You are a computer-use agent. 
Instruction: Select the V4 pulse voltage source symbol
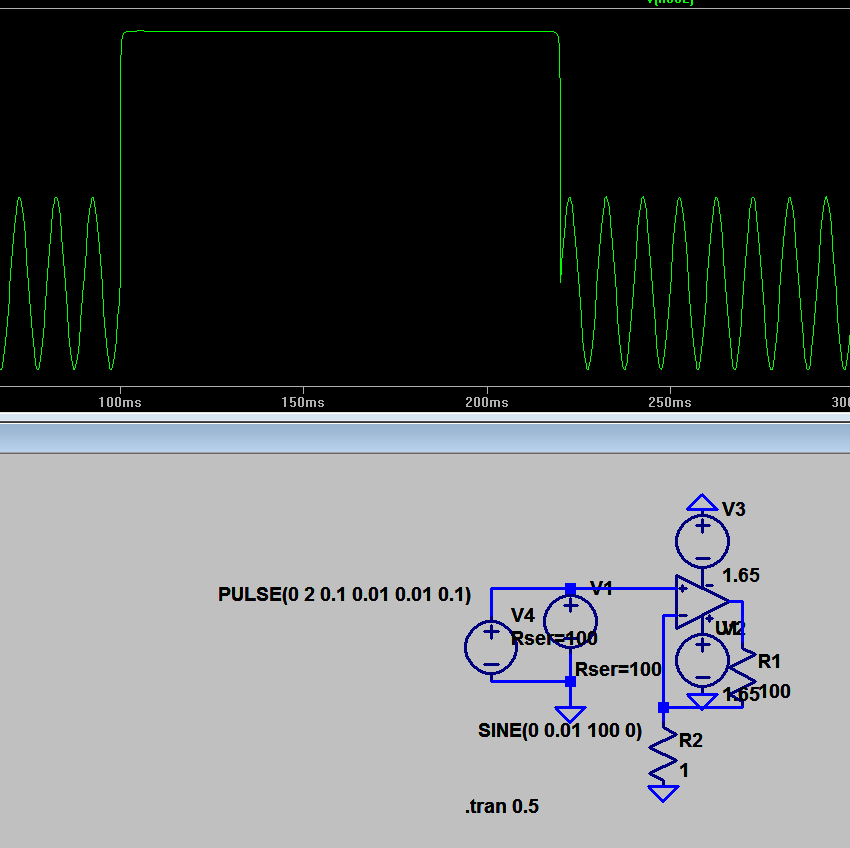(x=491, y=647)
